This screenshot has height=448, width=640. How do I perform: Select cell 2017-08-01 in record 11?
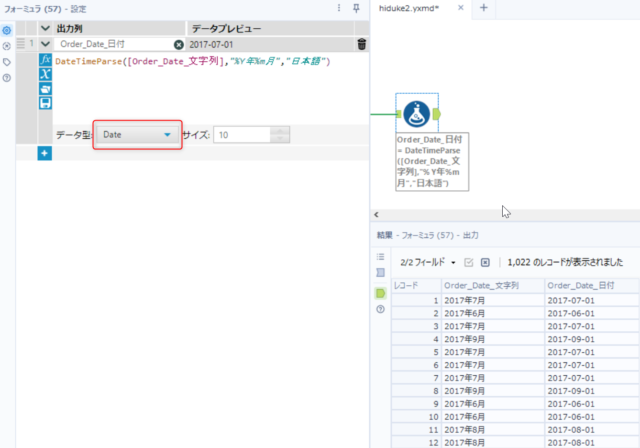click(x=591, y=430)
